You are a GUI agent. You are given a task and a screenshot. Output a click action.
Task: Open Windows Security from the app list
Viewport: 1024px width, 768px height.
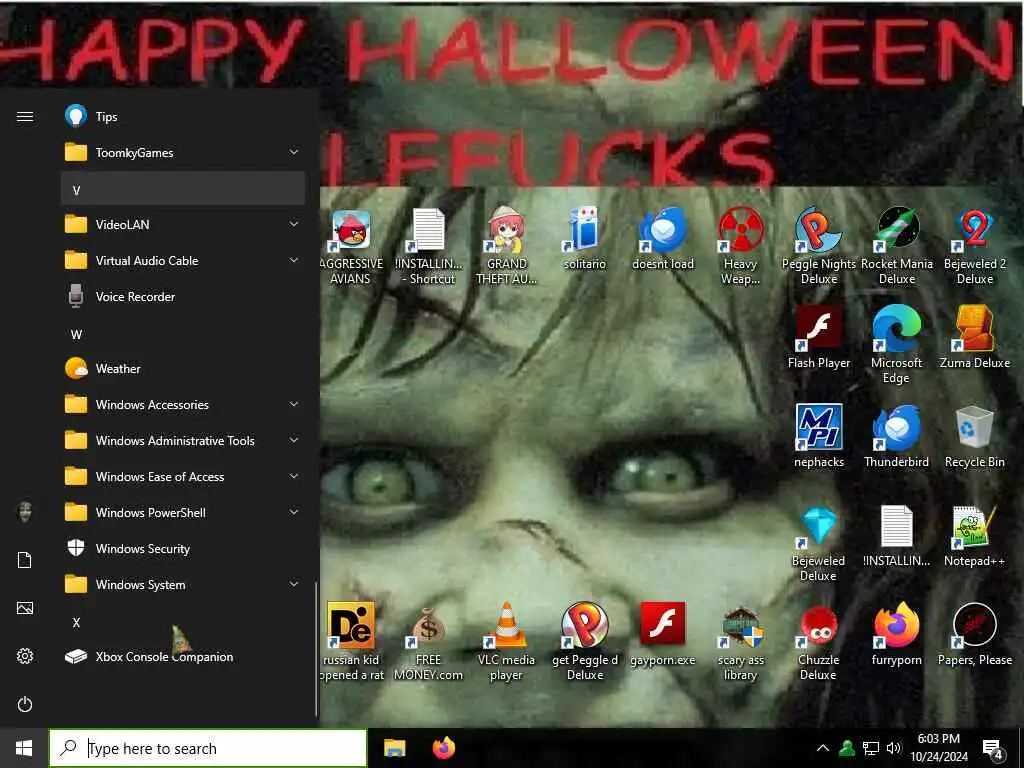(184, 549)
